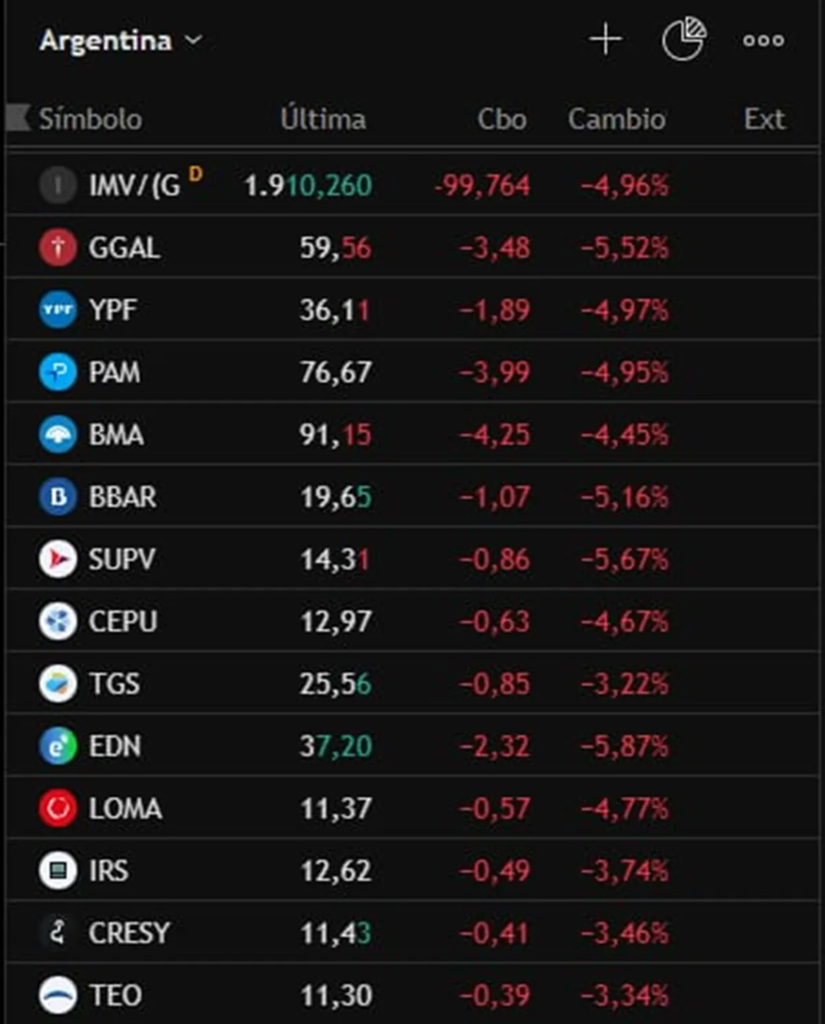The width and height of the screenshot is (825, 1024).
Task: Click the LOMA red logo icon
Action: click(x=58, y=808)
